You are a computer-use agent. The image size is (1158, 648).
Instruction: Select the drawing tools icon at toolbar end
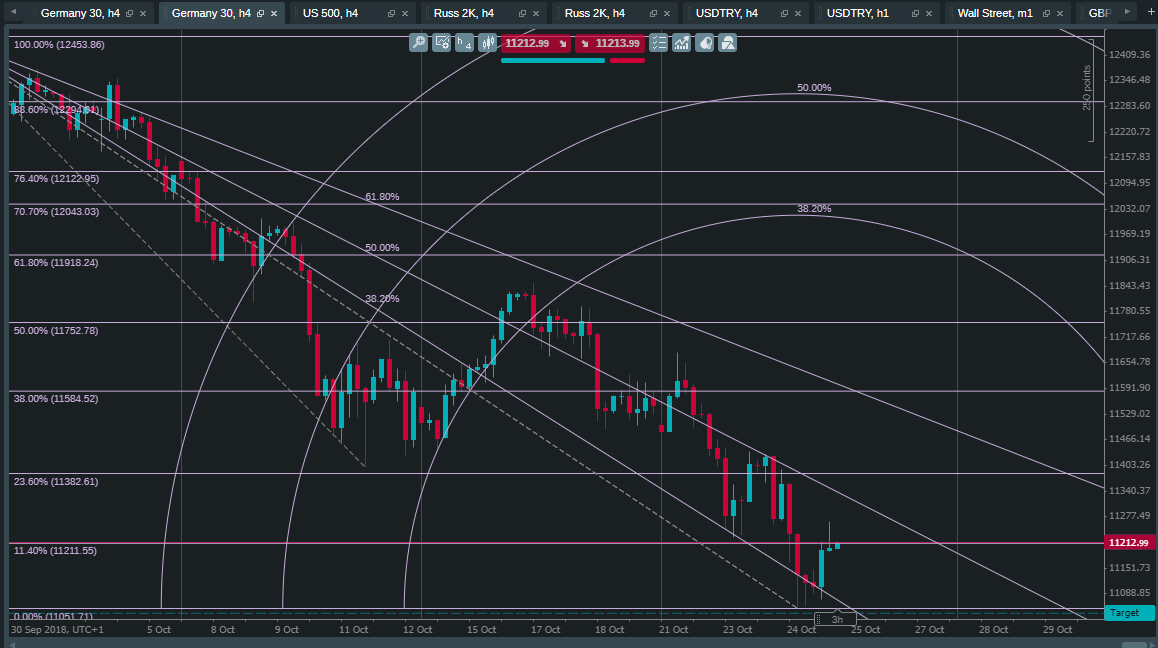[727, 43]
